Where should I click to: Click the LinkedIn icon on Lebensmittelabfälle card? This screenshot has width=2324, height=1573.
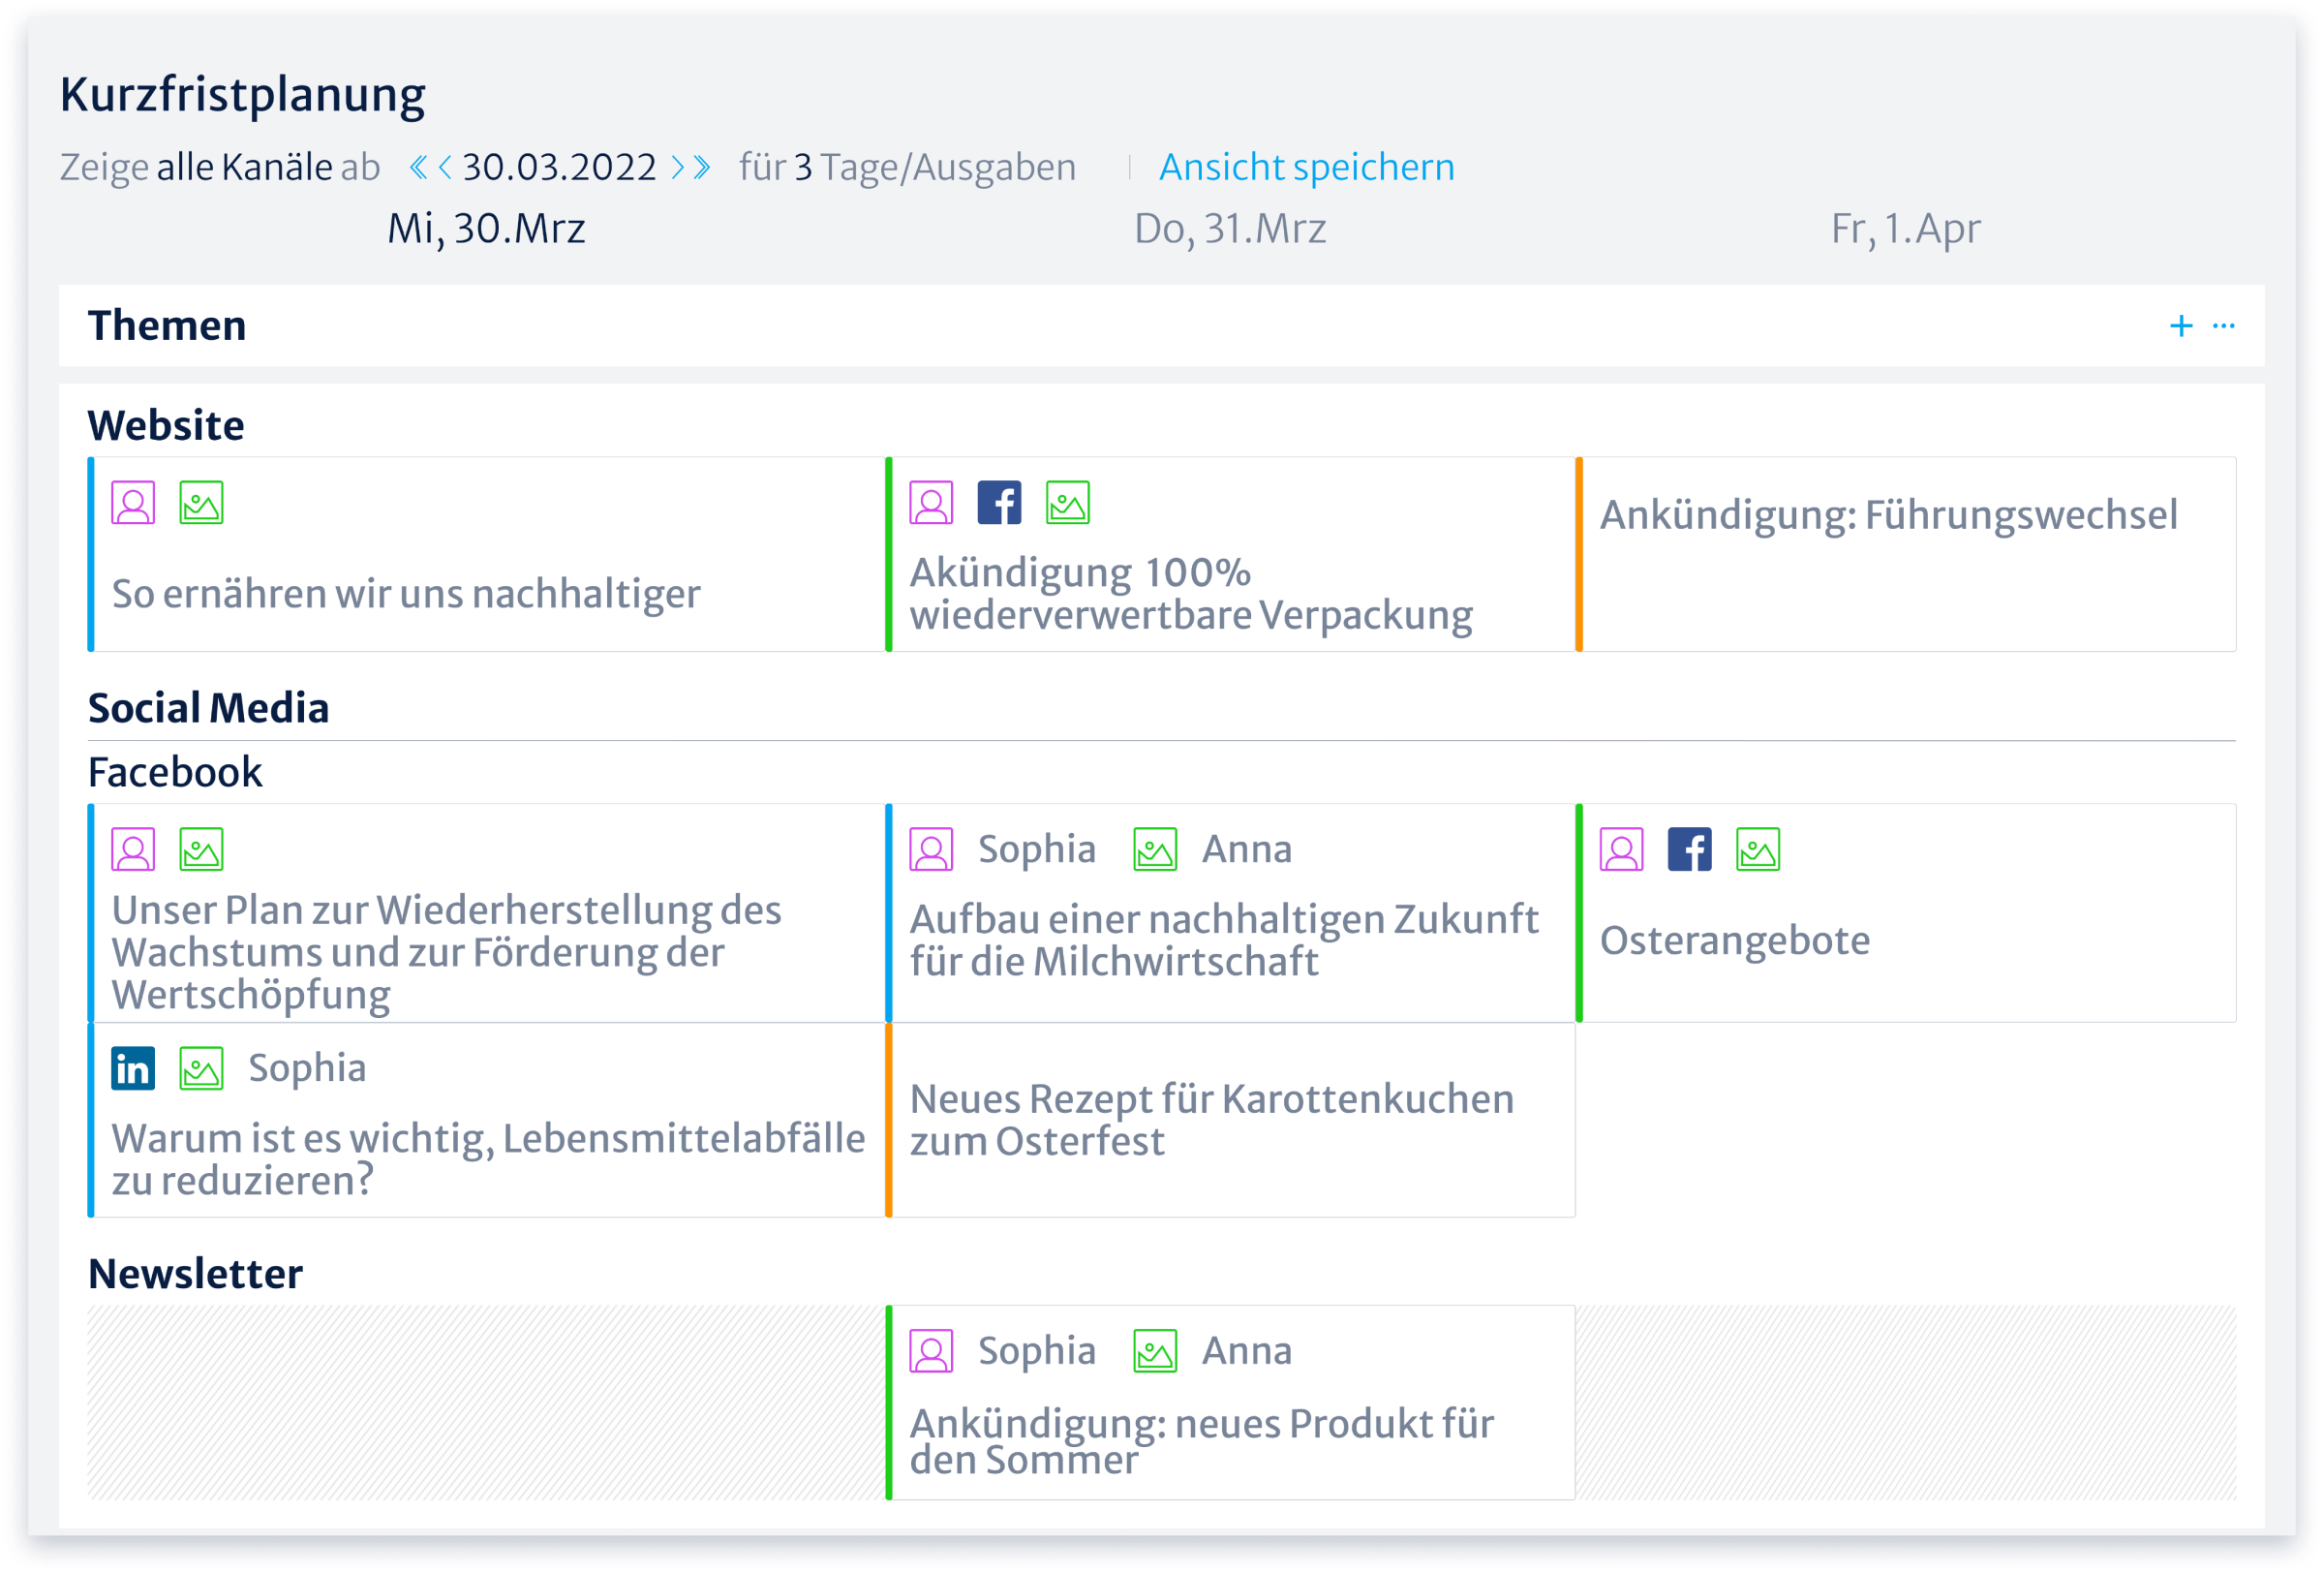click(133, 1069)
